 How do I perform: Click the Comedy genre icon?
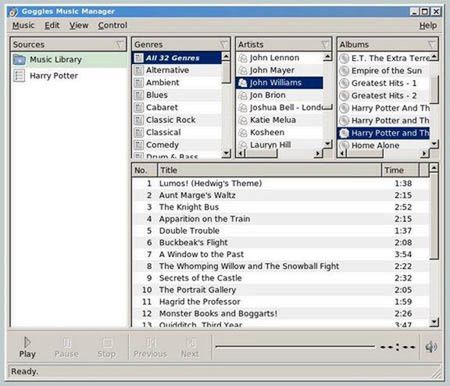coord(139,145)
